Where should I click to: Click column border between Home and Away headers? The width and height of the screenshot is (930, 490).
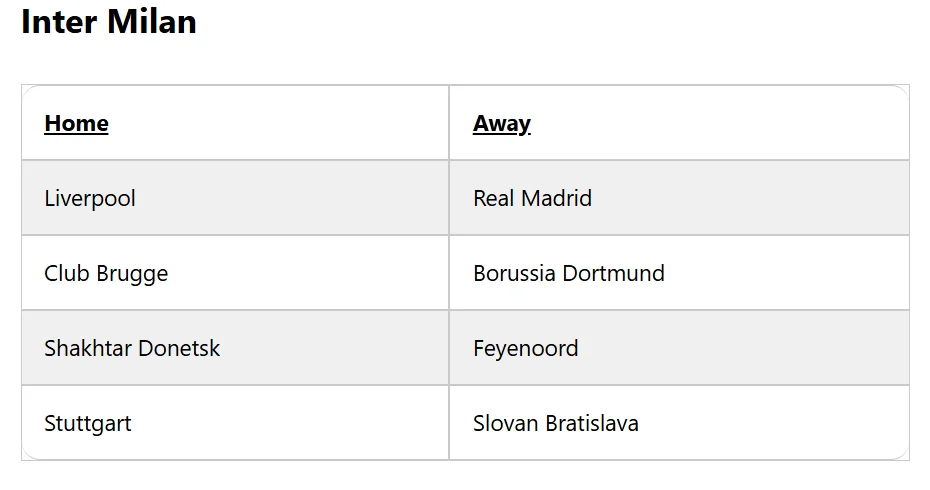(x=449, y=123)
